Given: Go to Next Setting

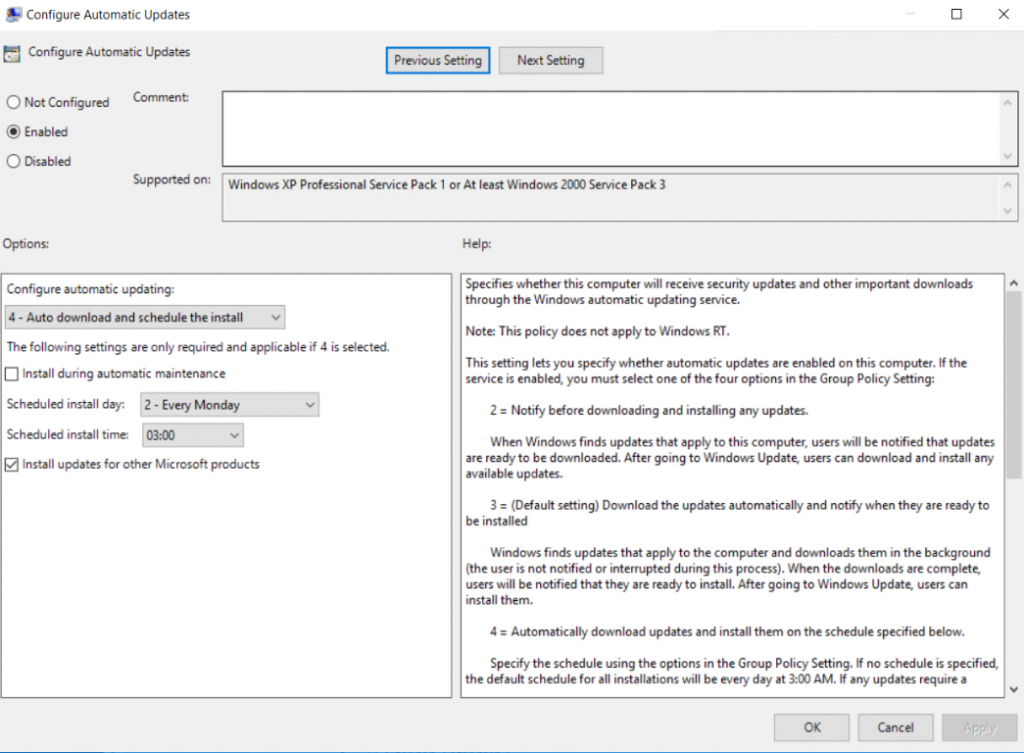Looking at the screenshot, I should point(550,60).
